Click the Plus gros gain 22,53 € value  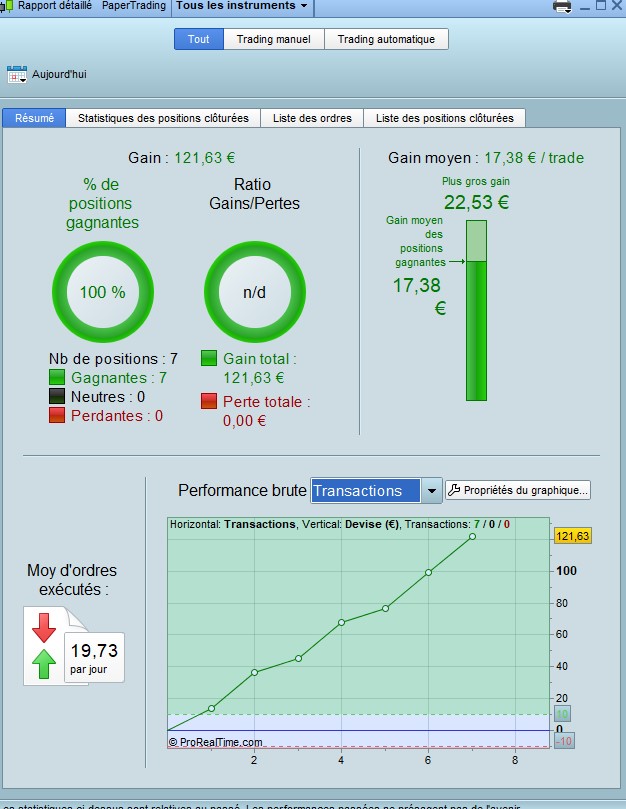point(476,202)
